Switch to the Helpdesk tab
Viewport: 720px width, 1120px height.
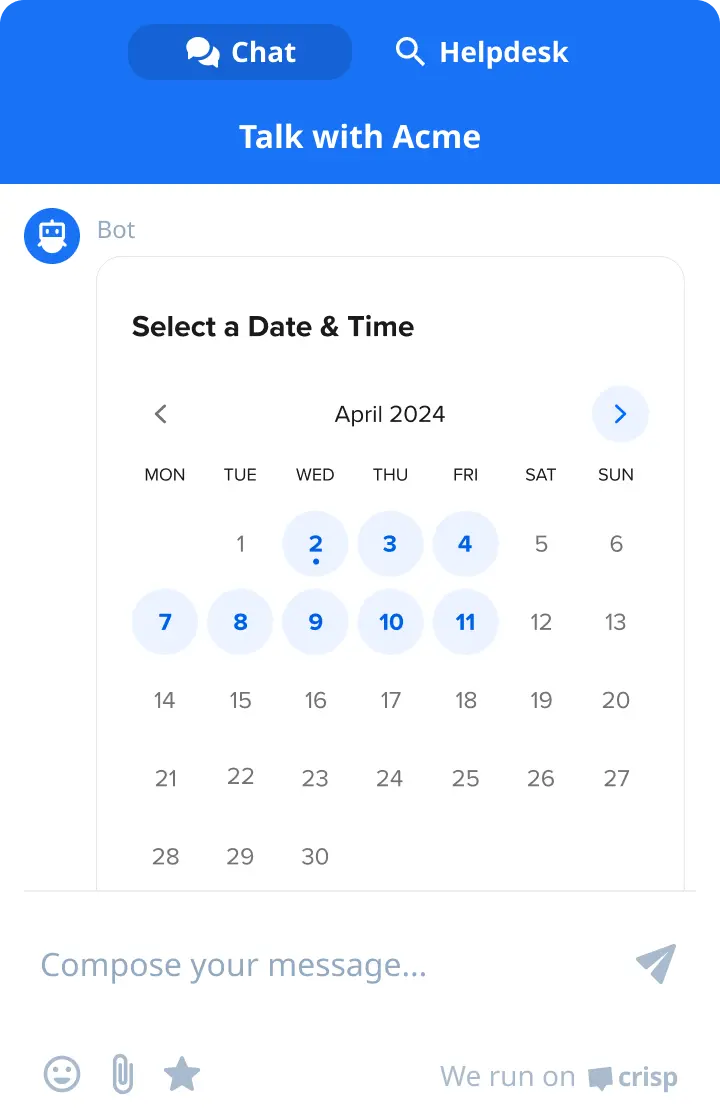[x=480, y=51]
